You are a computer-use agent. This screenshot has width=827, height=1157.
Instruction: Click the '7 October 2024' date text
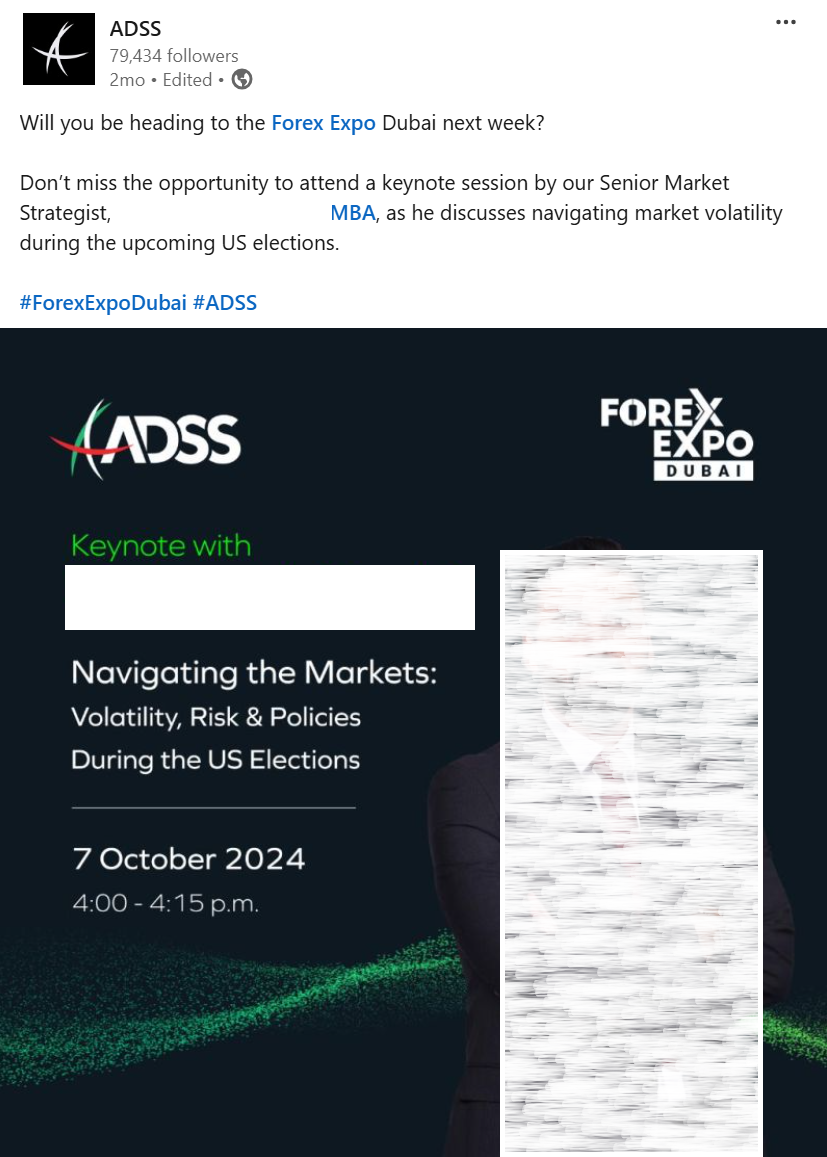[x=189, y=859]
